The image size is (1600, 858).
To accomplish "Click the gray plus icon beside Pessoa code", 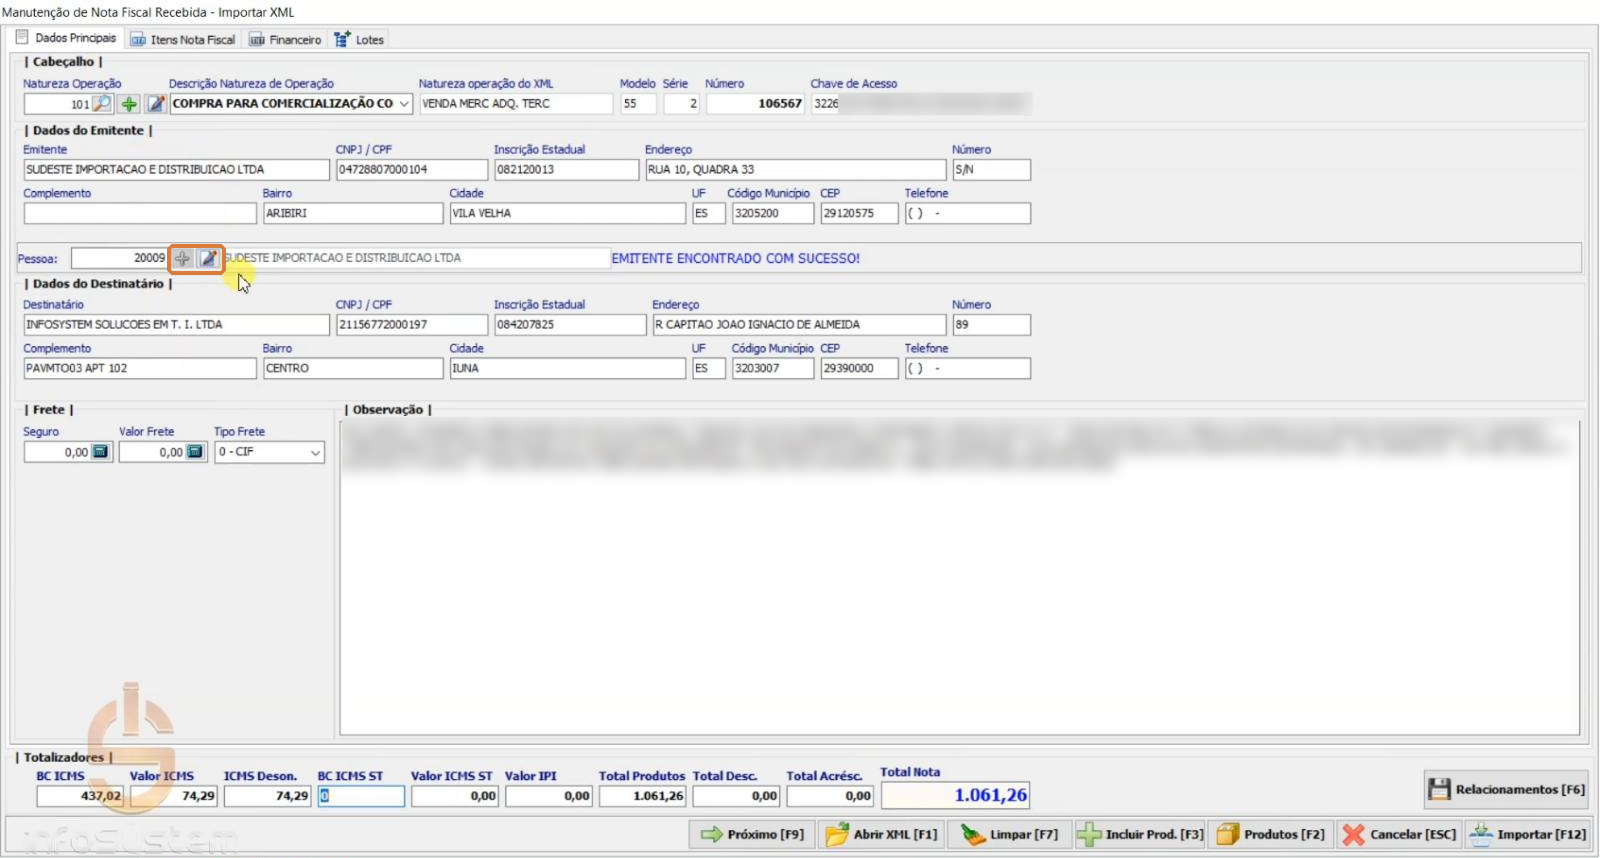I will (x=182, y=258).
